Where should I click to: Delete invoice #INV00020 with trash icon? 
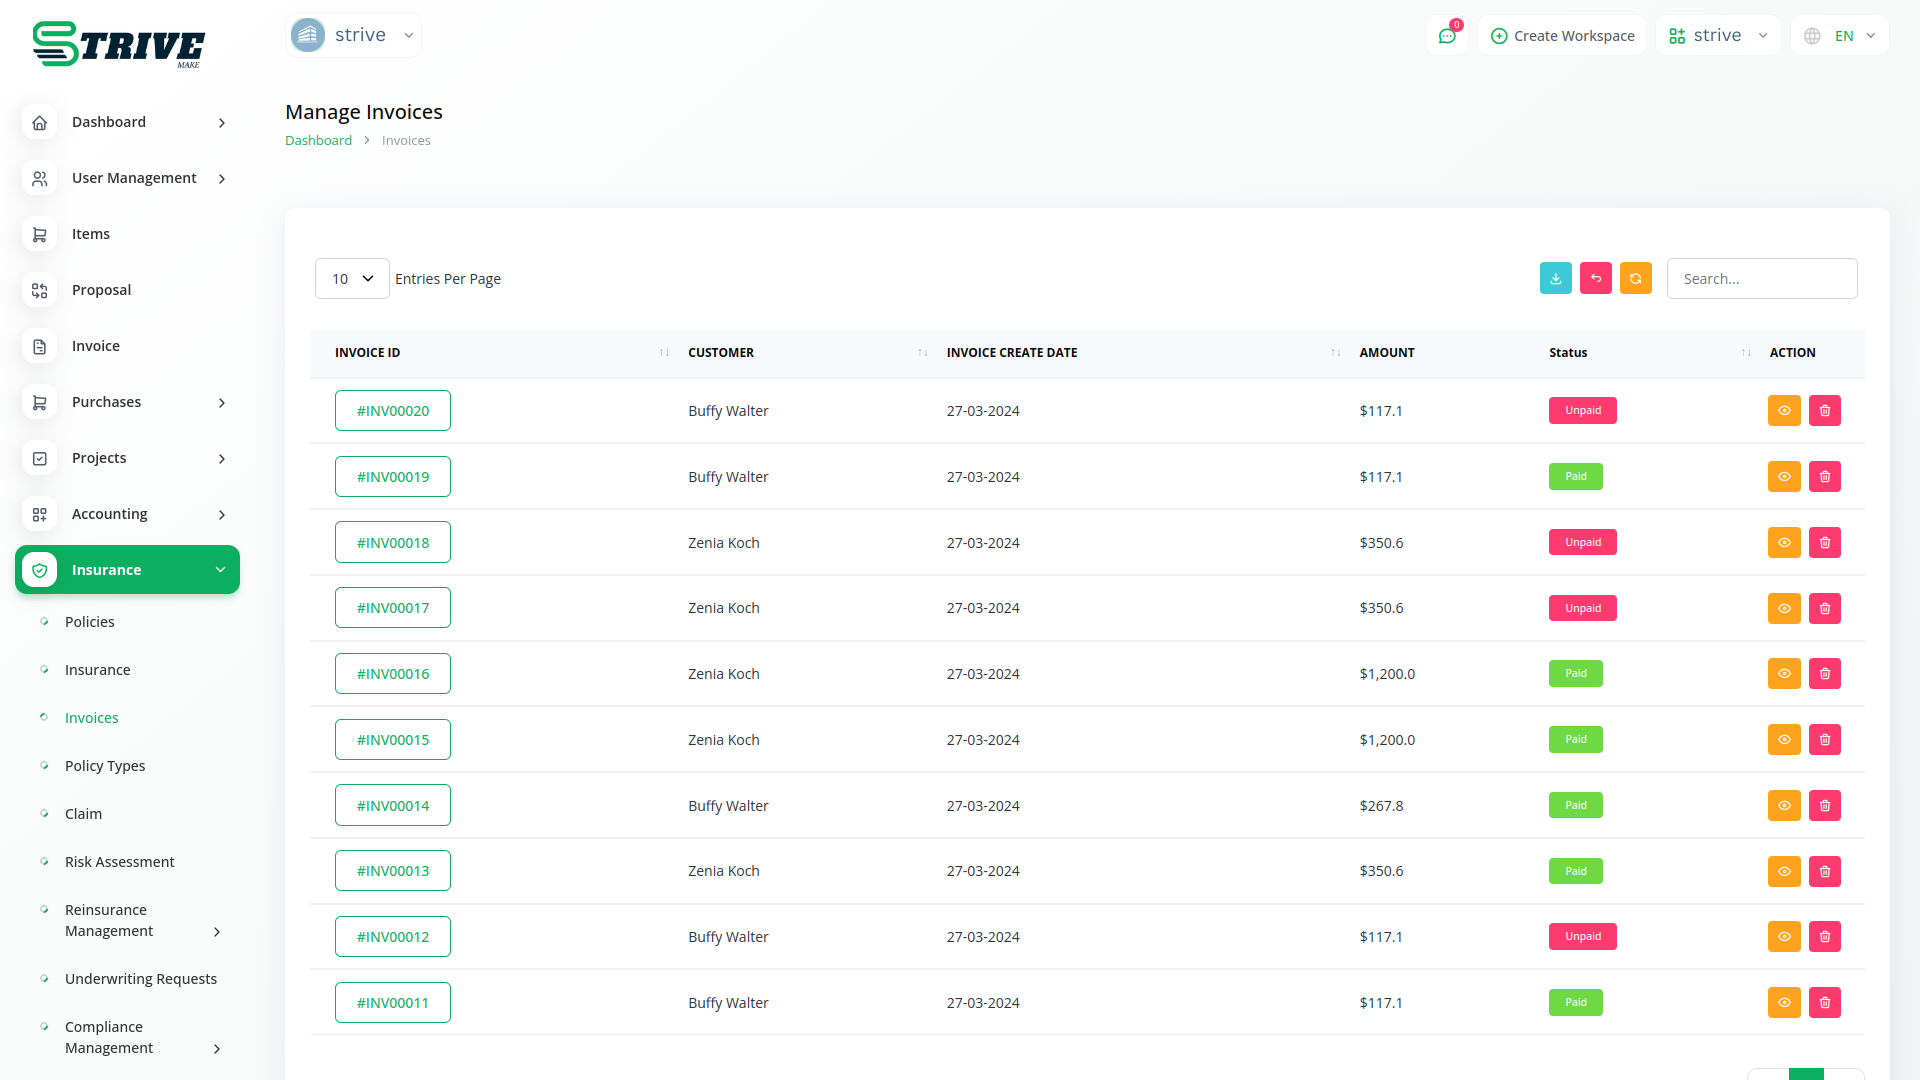click(1824, 411)
